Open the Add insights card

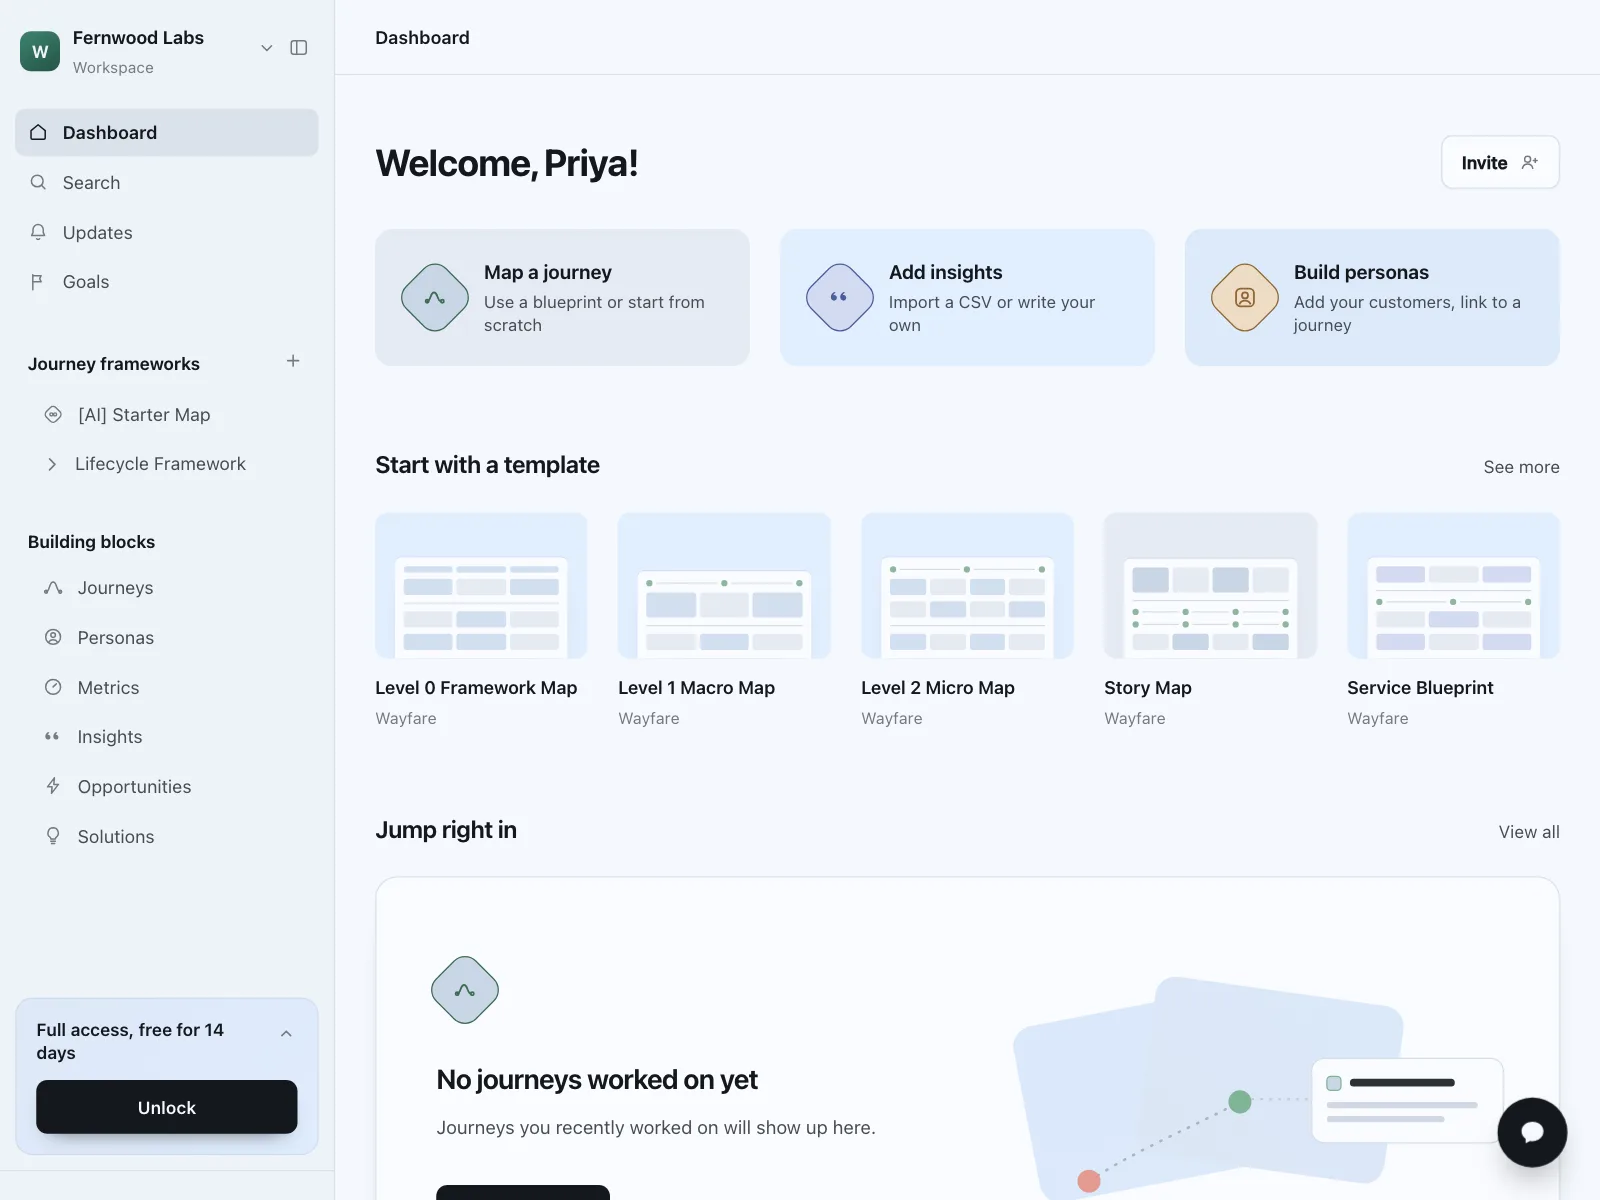(x=967, y=298)
